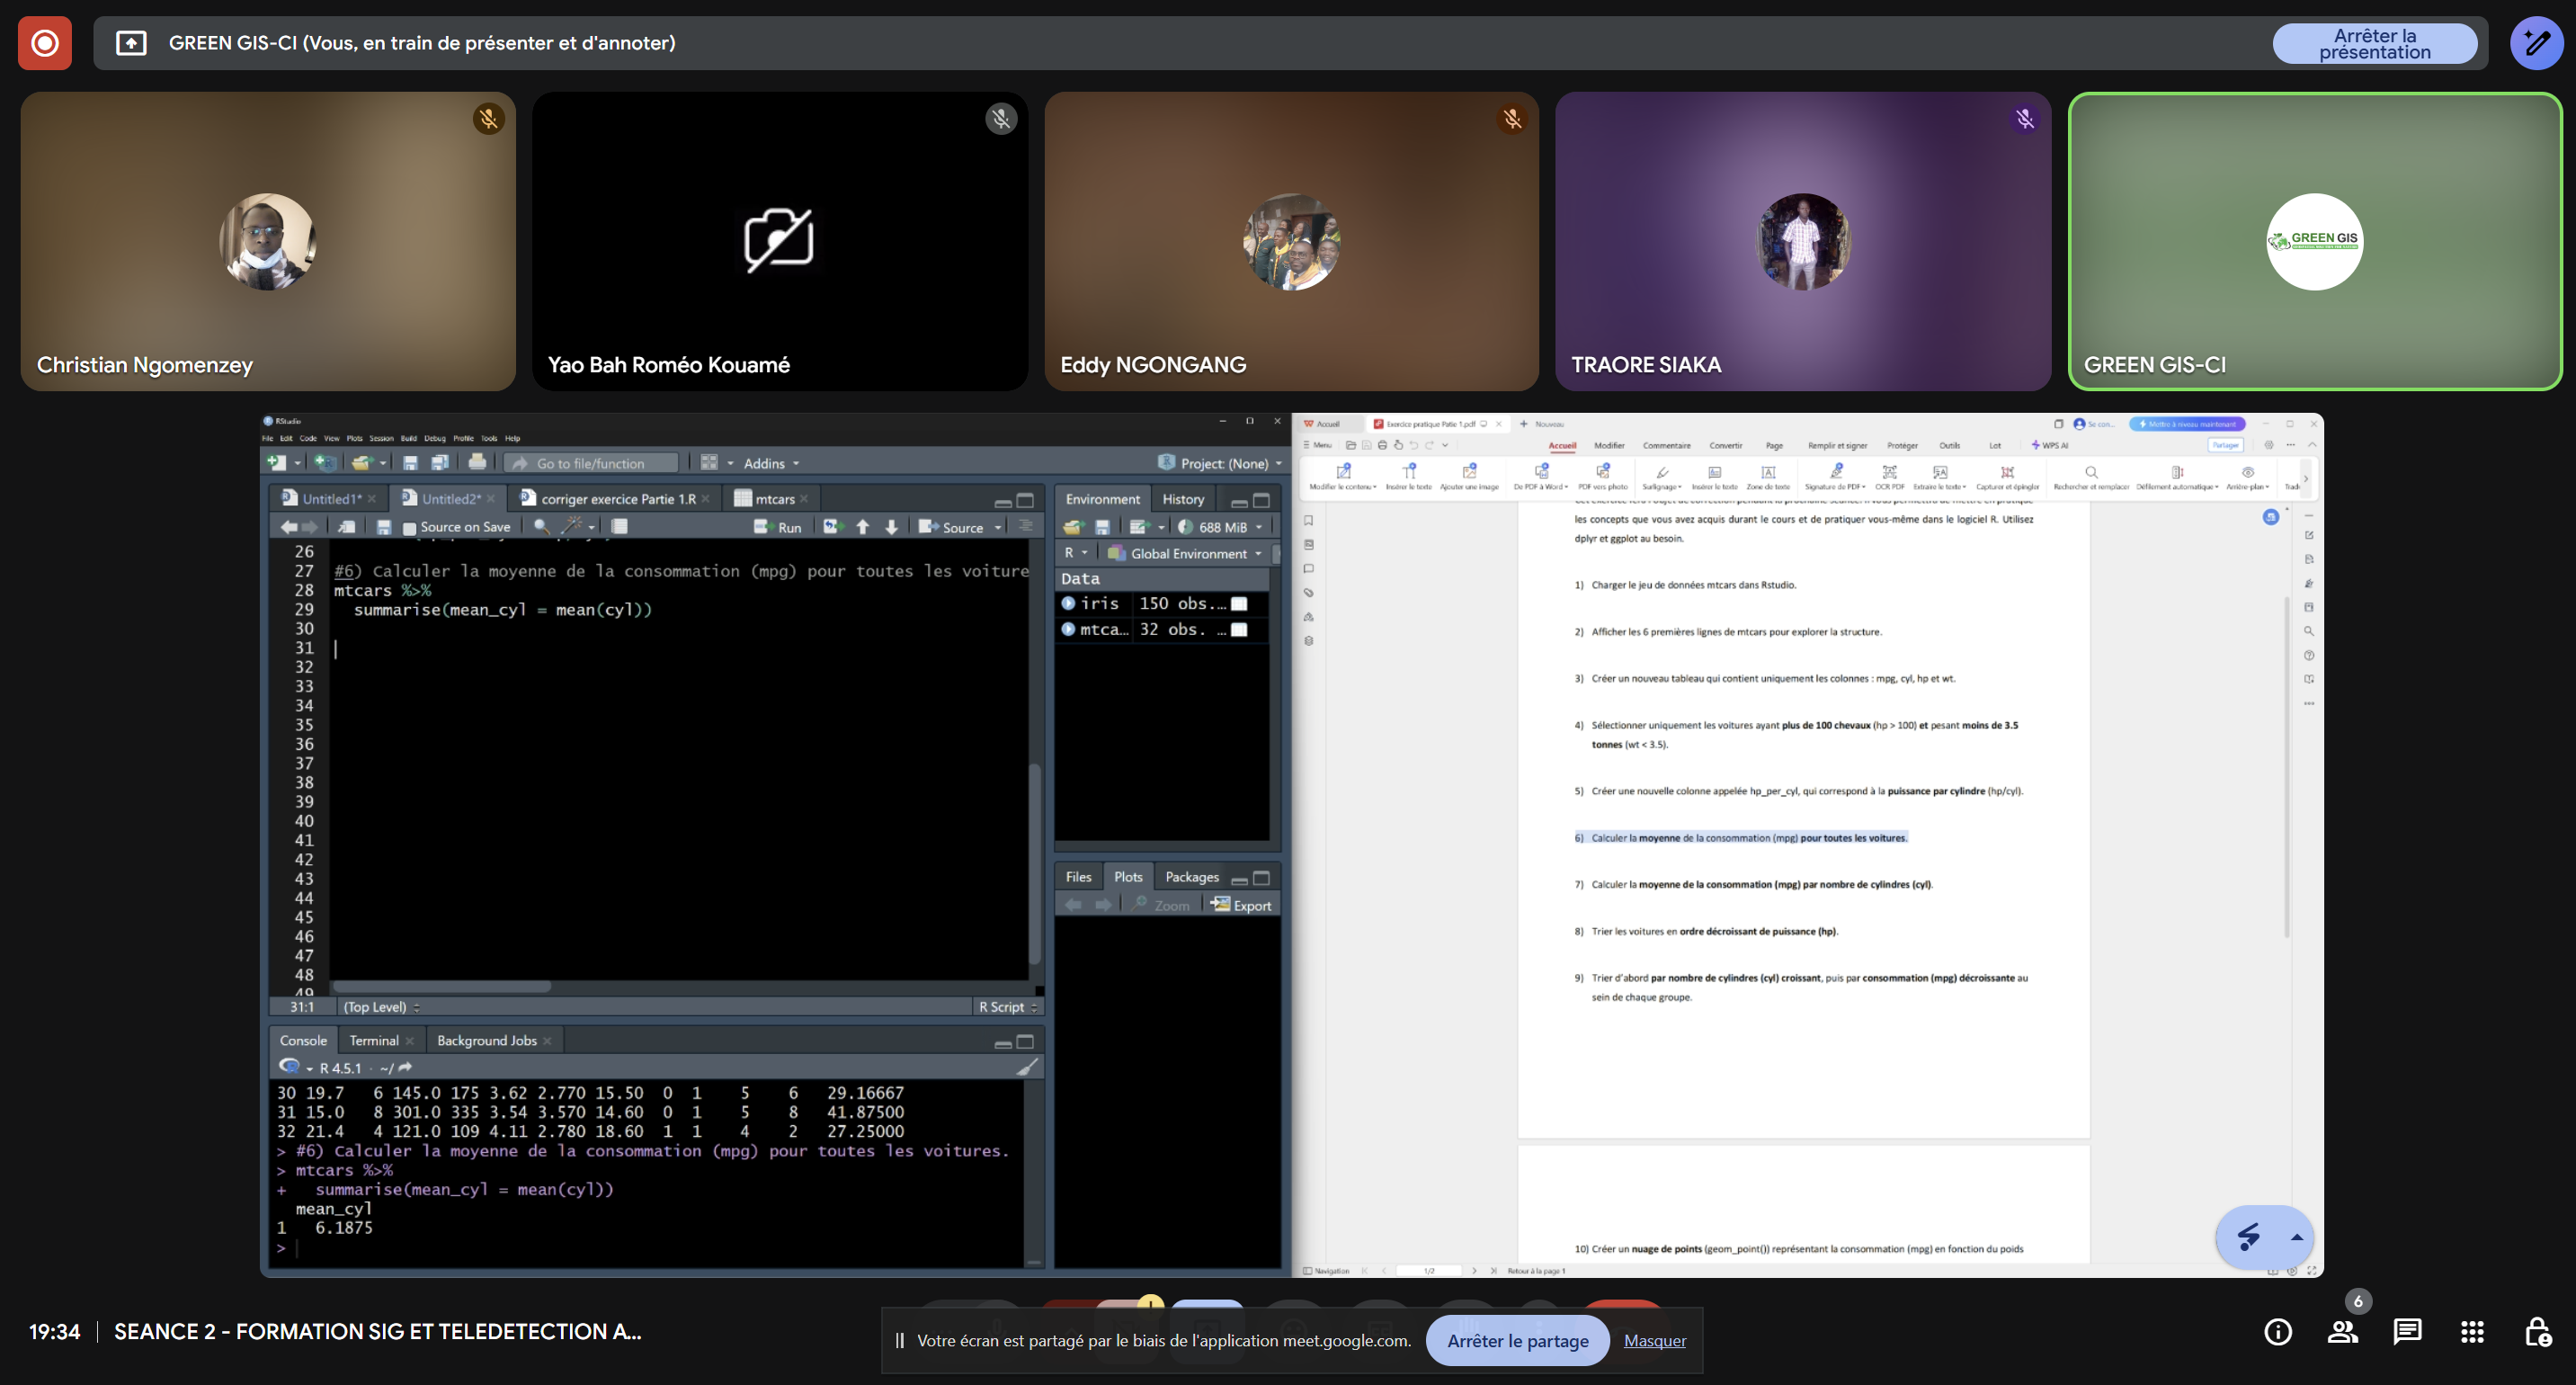Show the participants list

2342,1331
